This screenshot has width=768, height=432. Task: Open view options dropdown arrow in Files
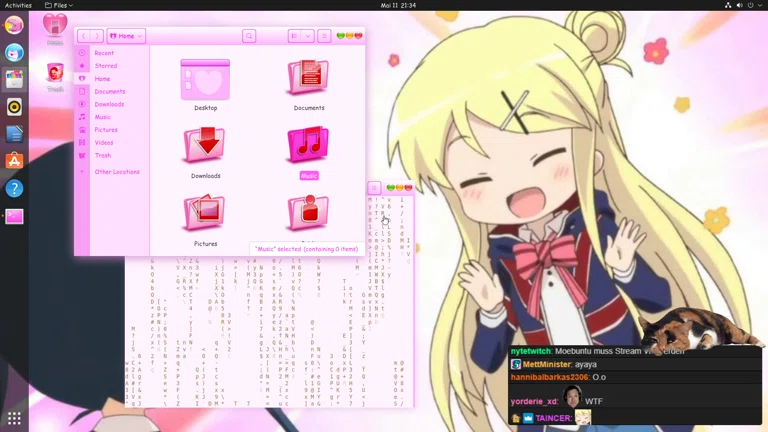308,36
